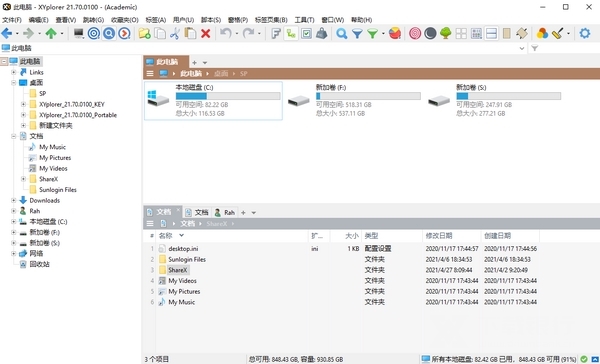Open upper pane breadcrumb hamburger menu
This screenshot has height=364, width=600.
[150, 73]
